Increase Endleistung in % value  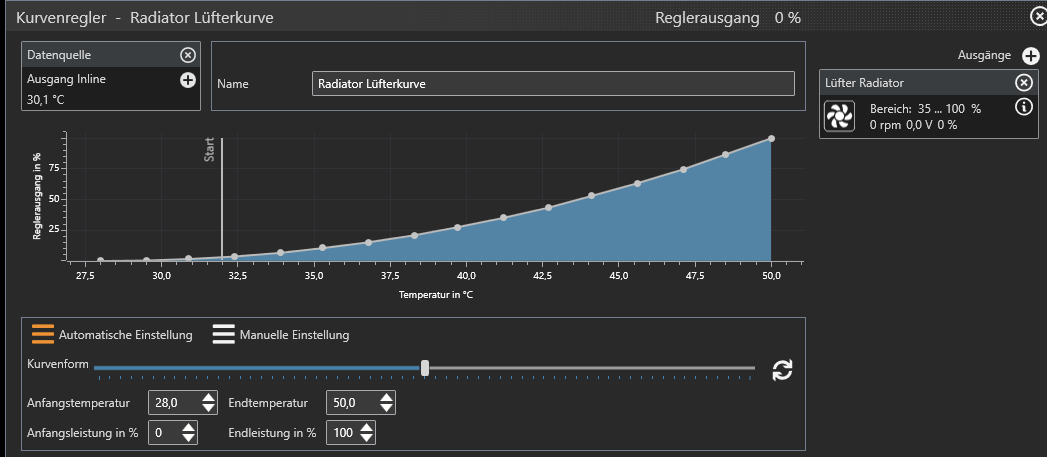[x=367, y=428]
